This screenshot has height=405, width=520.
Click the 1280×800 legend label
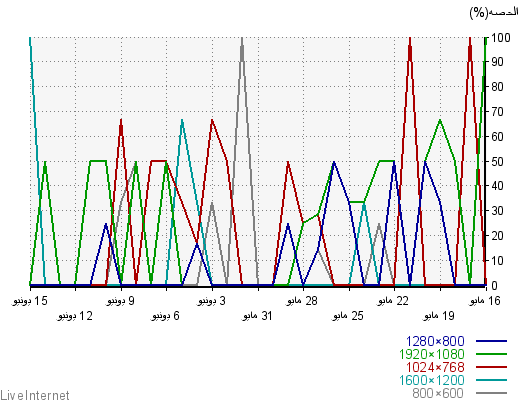[435, 341]
